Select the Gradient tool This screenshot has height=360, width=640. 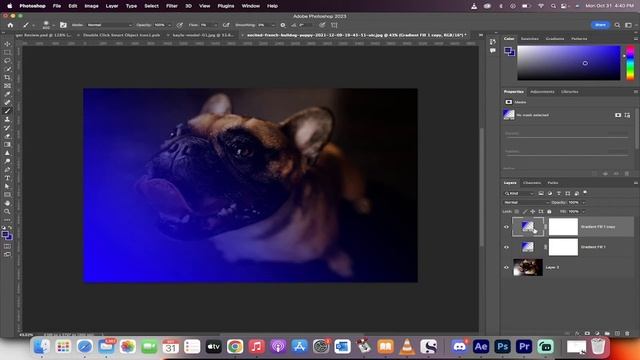pyautogui.click(x=7, y=144)
